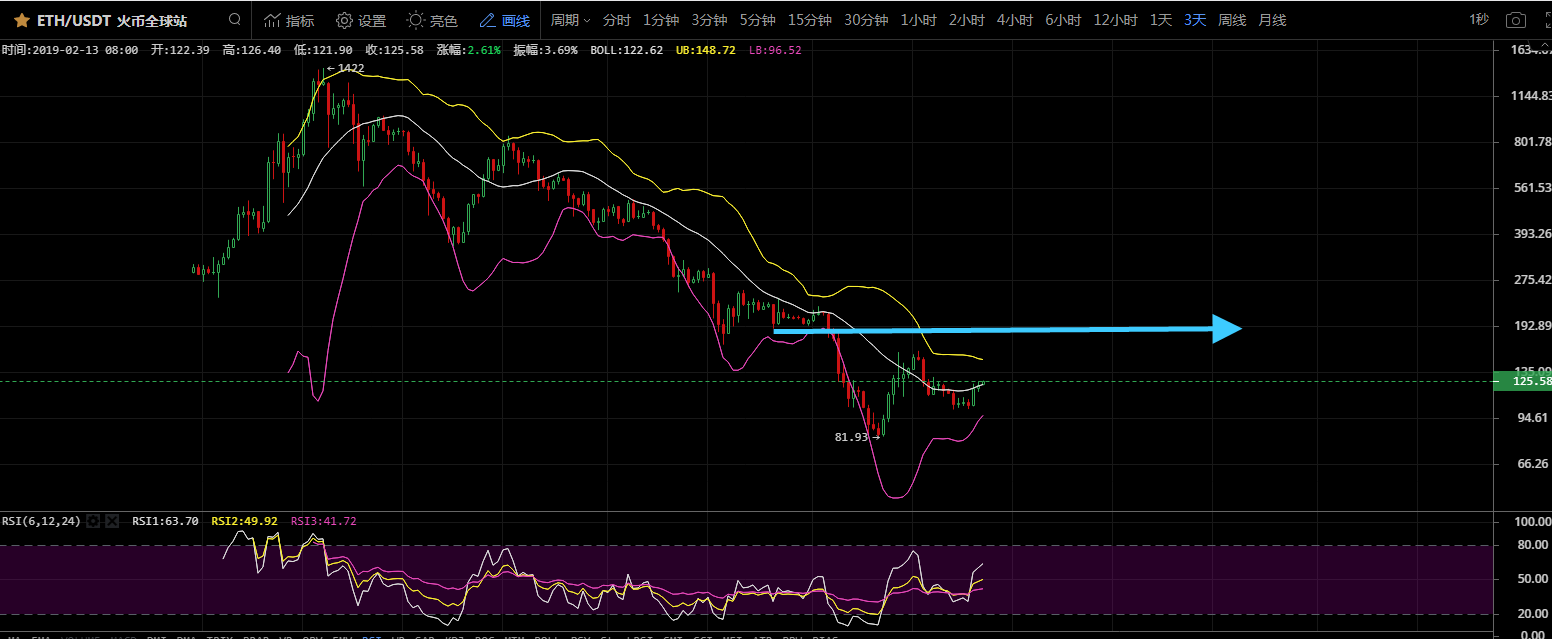Activate the 画线 drawing tool
Viewport: 1552px width, 639px height.
(x=505, y=20)
